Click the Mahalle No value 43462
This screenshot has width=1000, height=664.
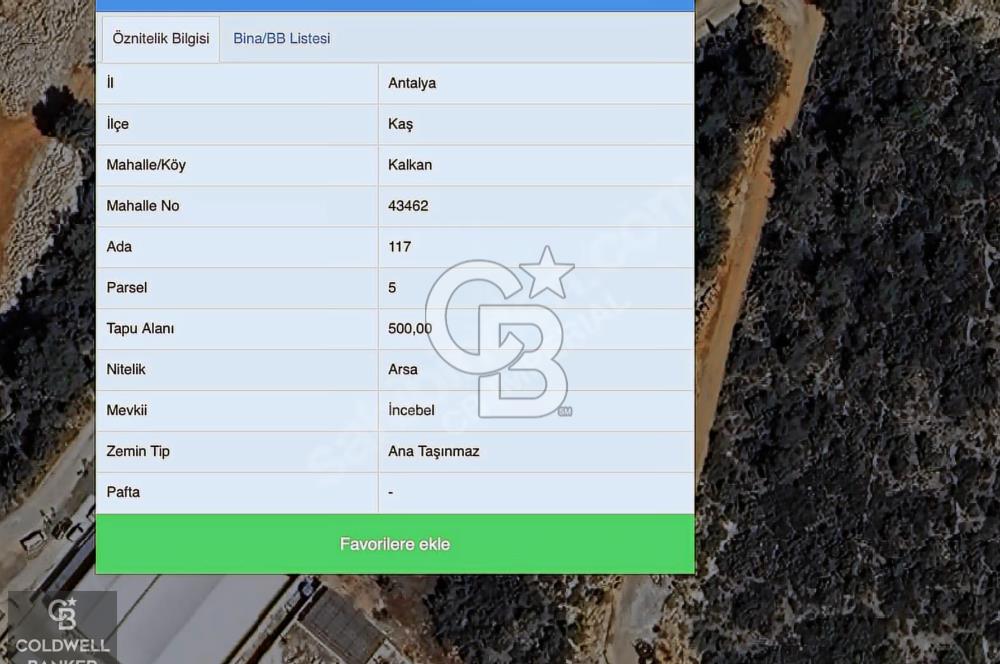408,206
